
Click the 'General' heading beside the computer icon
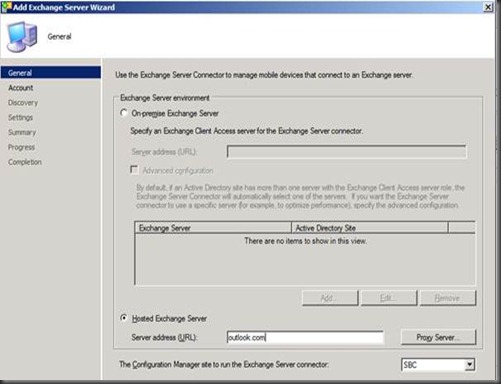(x=59, y=36)
